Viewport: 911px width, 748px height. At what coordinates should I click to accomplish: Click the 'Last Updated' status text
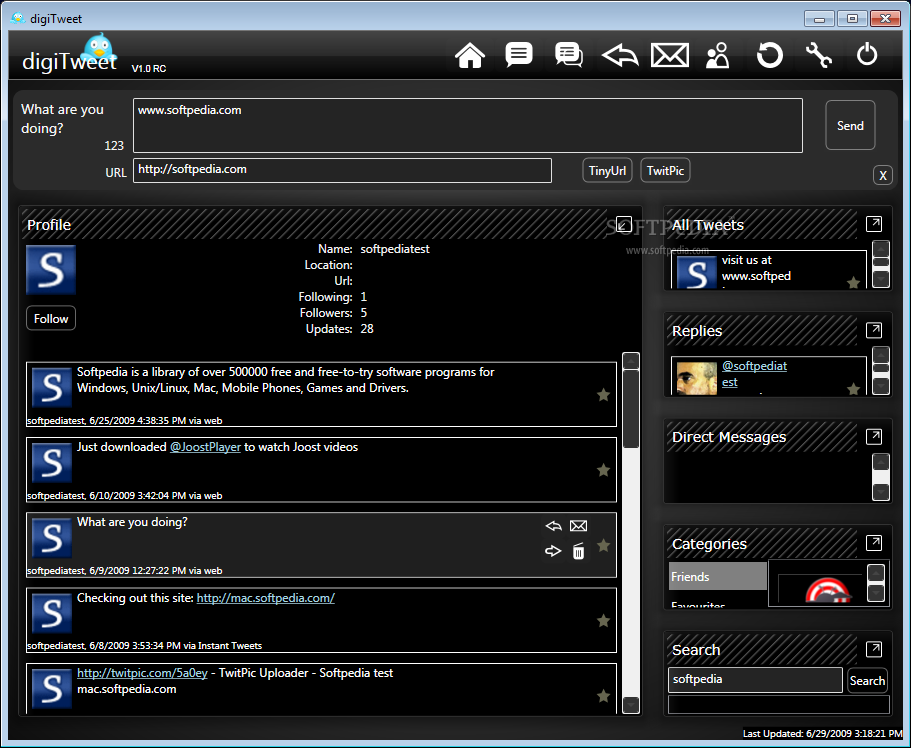point(822,733)
